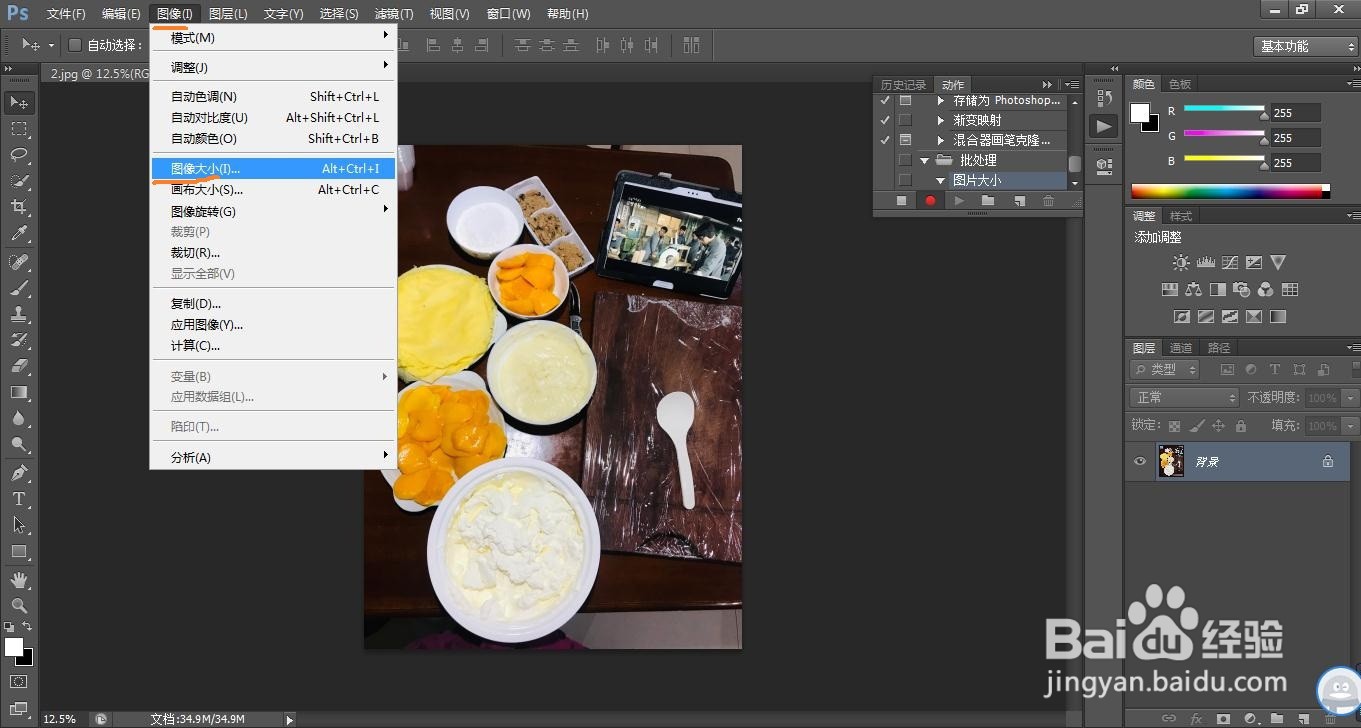Open the layer filter 类型 dropdown
Viewport: 1361px width, 728px height.
click(x=1165, y=369)
